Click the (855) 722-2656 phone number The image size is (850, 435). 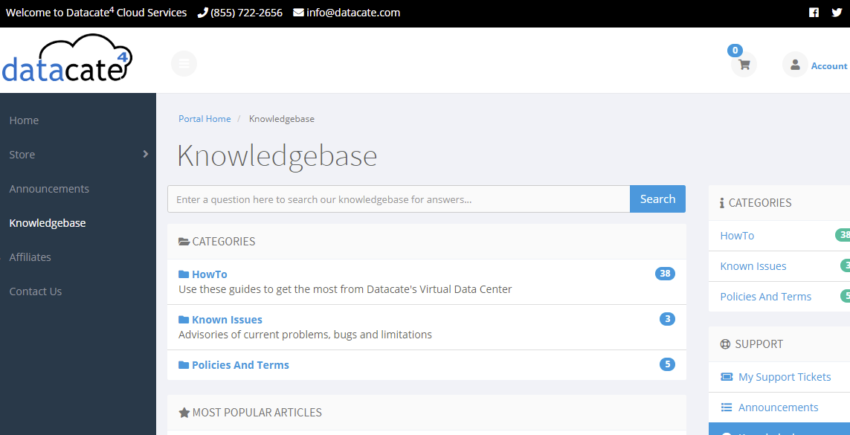click(x=247, y=12)
